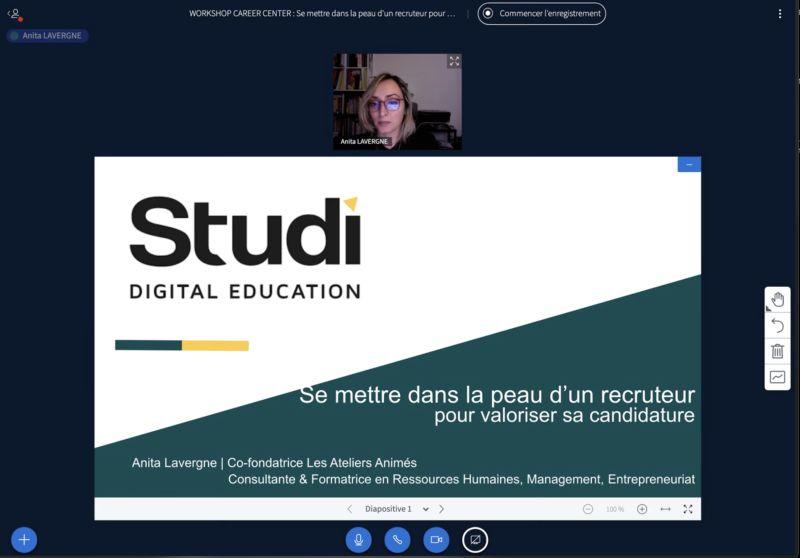Mute the microphone
800x558 pixels.
click(x=359, y=540)
